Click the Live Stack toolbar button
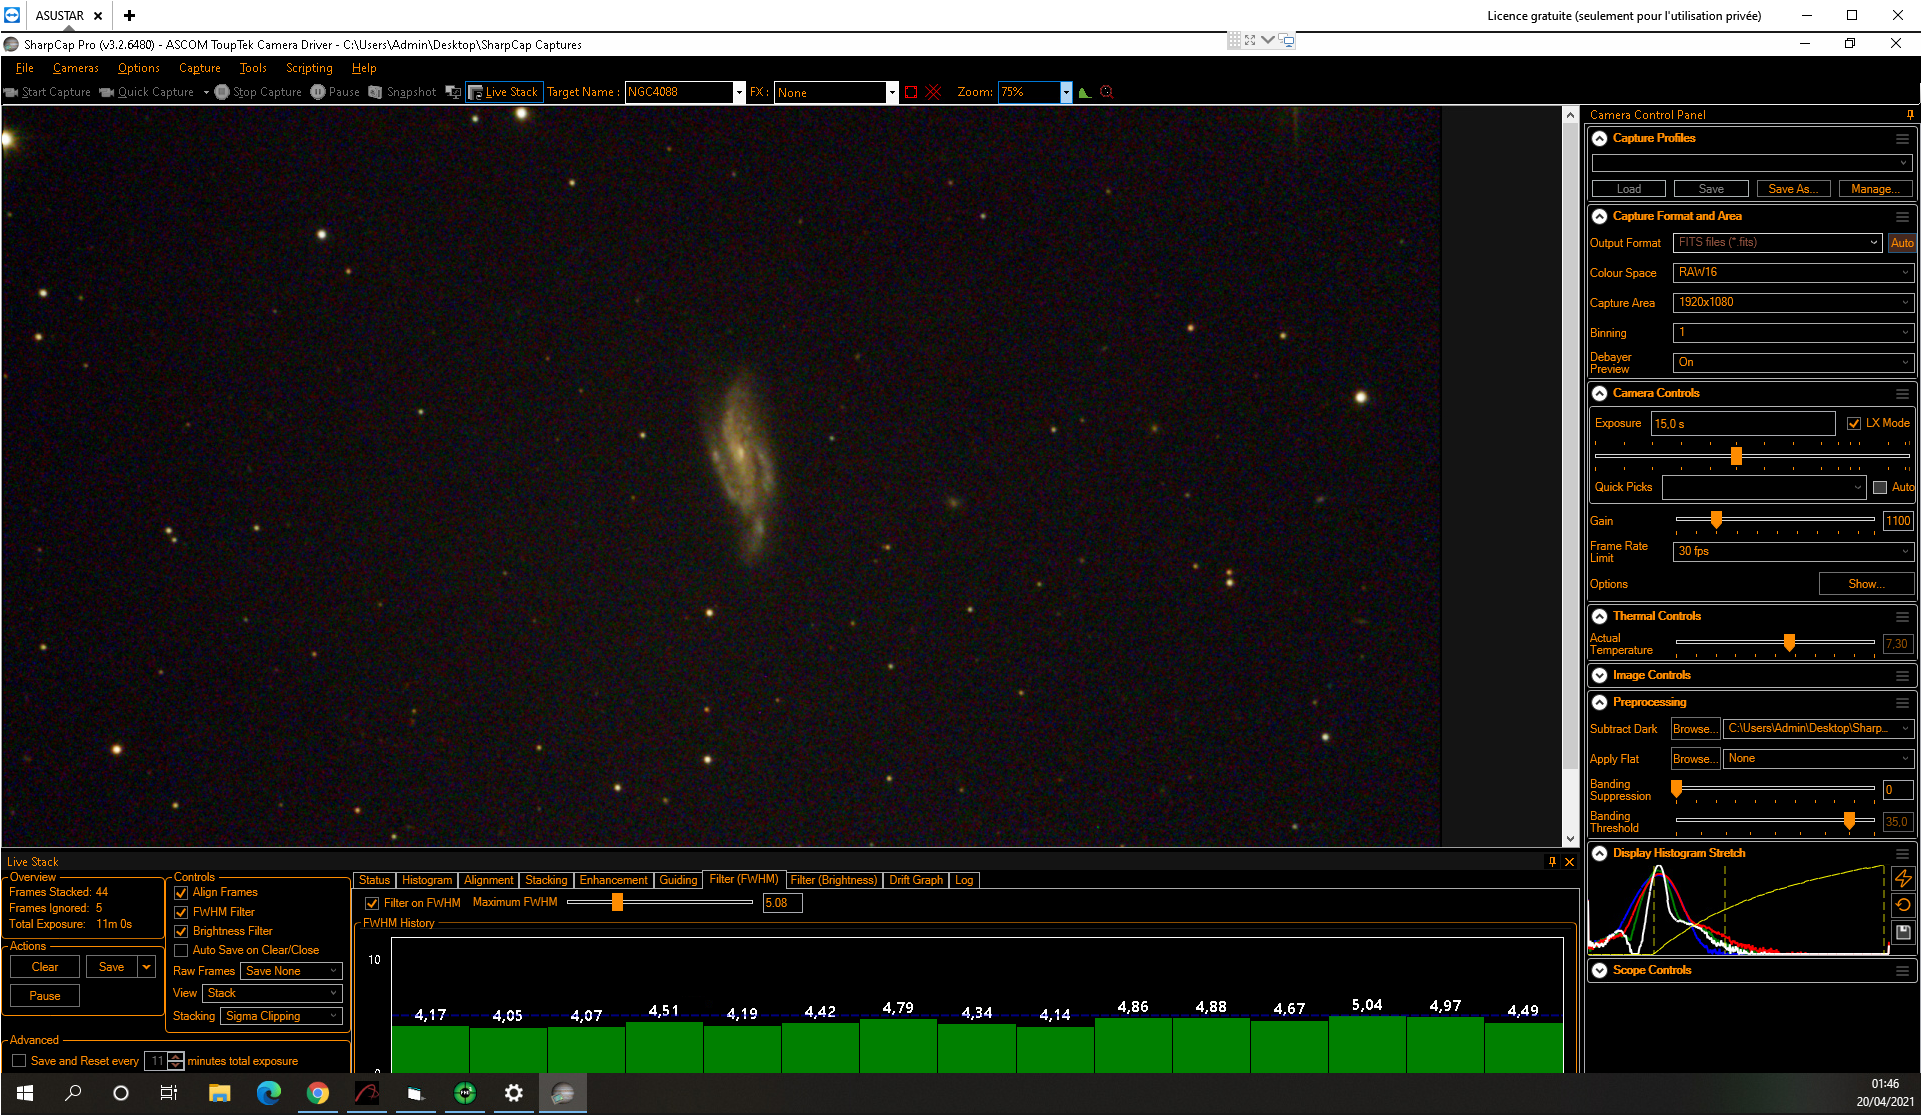1922x1116 pixels. click(504, 92)
